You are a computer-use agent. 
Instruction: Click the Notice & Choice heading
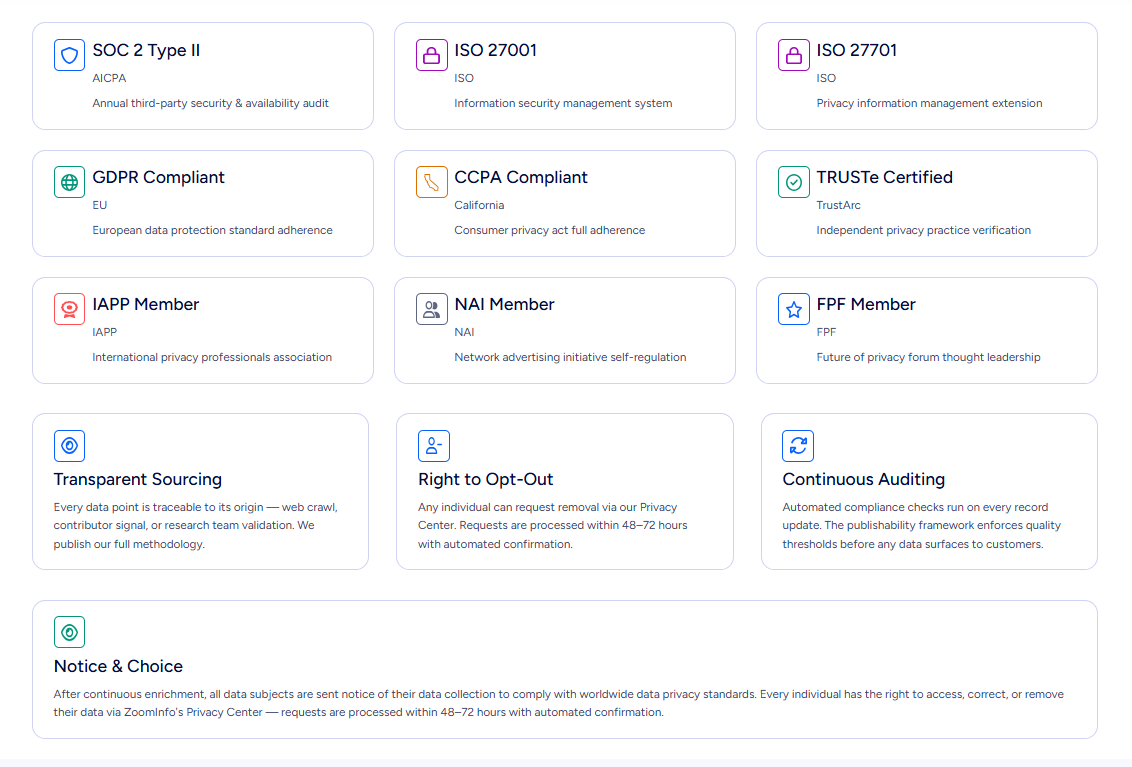pos(118,666)
